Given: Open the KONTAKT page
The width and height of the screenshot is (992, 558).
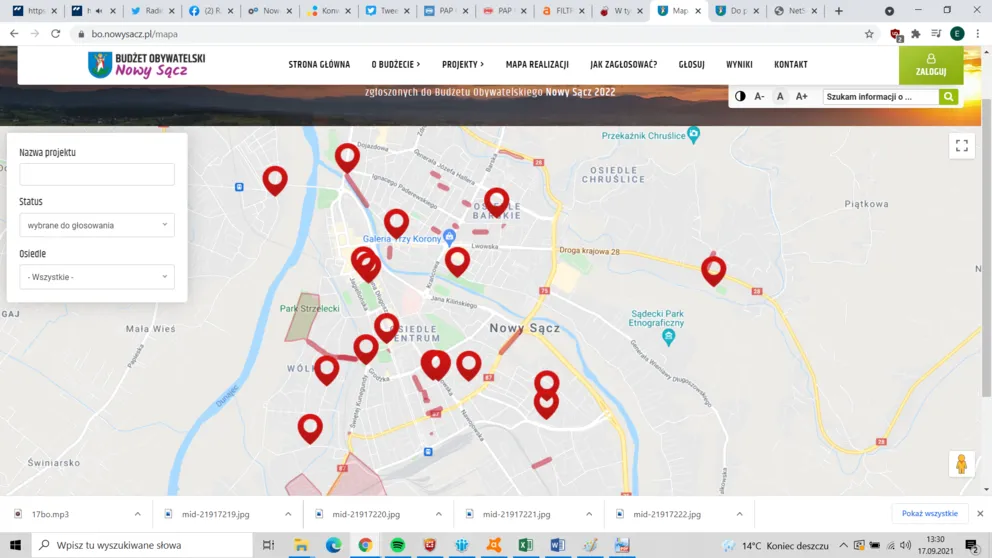Looking at the screenshot, I should [790, 65].
